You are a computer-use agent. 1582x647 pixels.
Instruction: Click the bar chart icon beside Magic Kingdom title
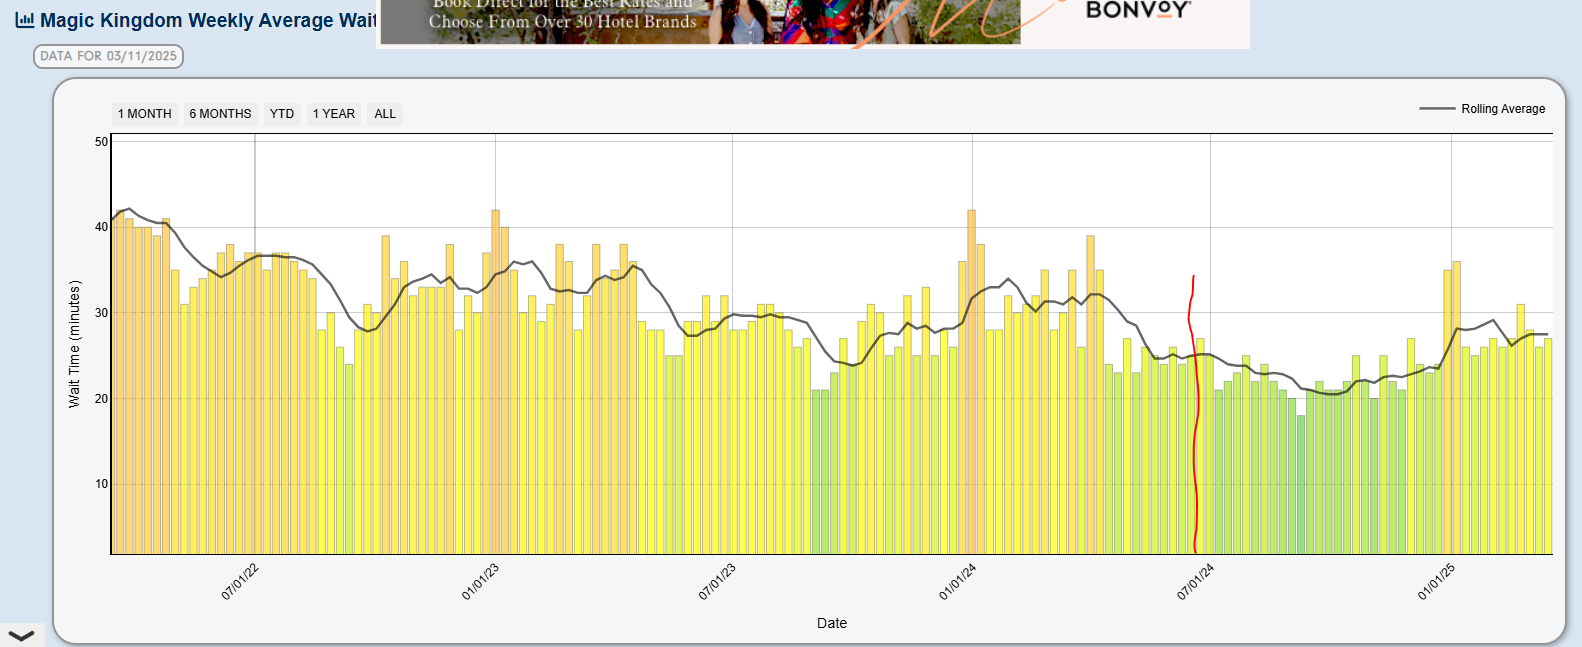(25, 20)
